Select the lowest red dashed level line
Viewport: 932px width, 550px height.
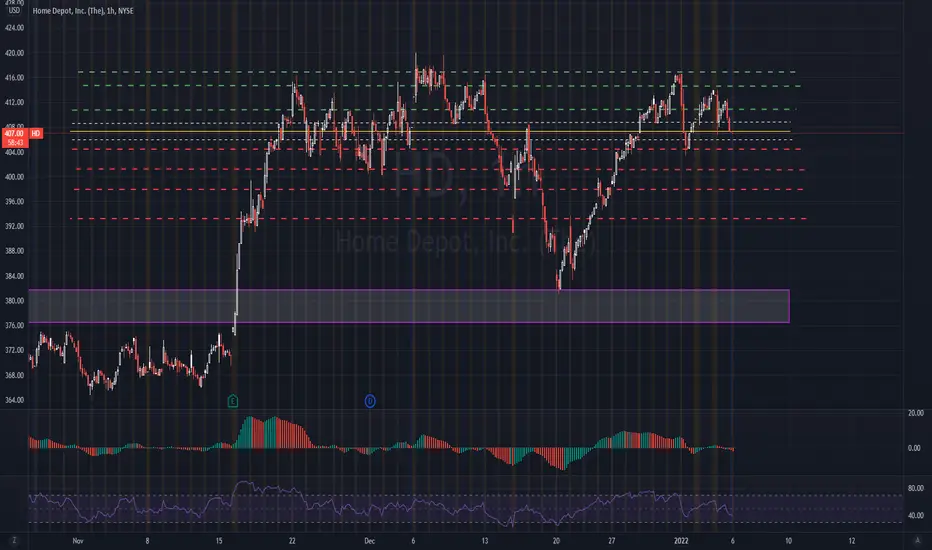439,219
